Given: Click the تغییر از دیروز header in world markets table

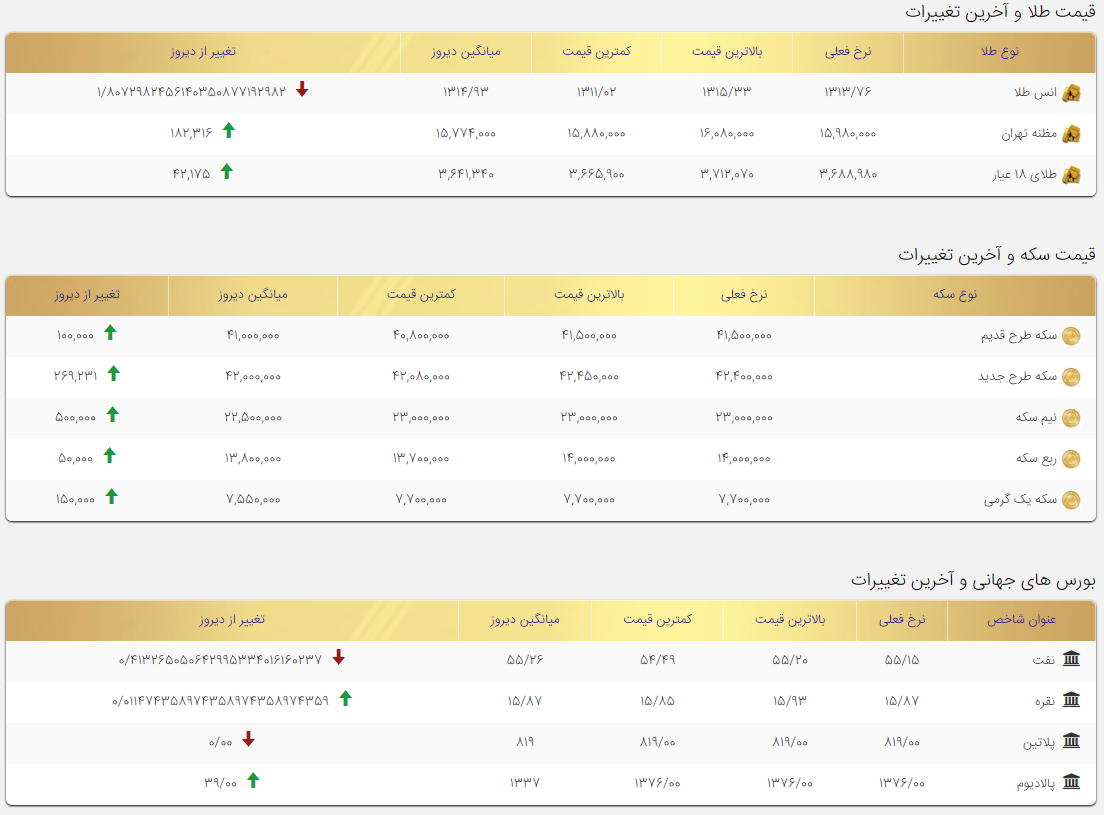Looking at the screenshot, I should (x=232, y=619).
